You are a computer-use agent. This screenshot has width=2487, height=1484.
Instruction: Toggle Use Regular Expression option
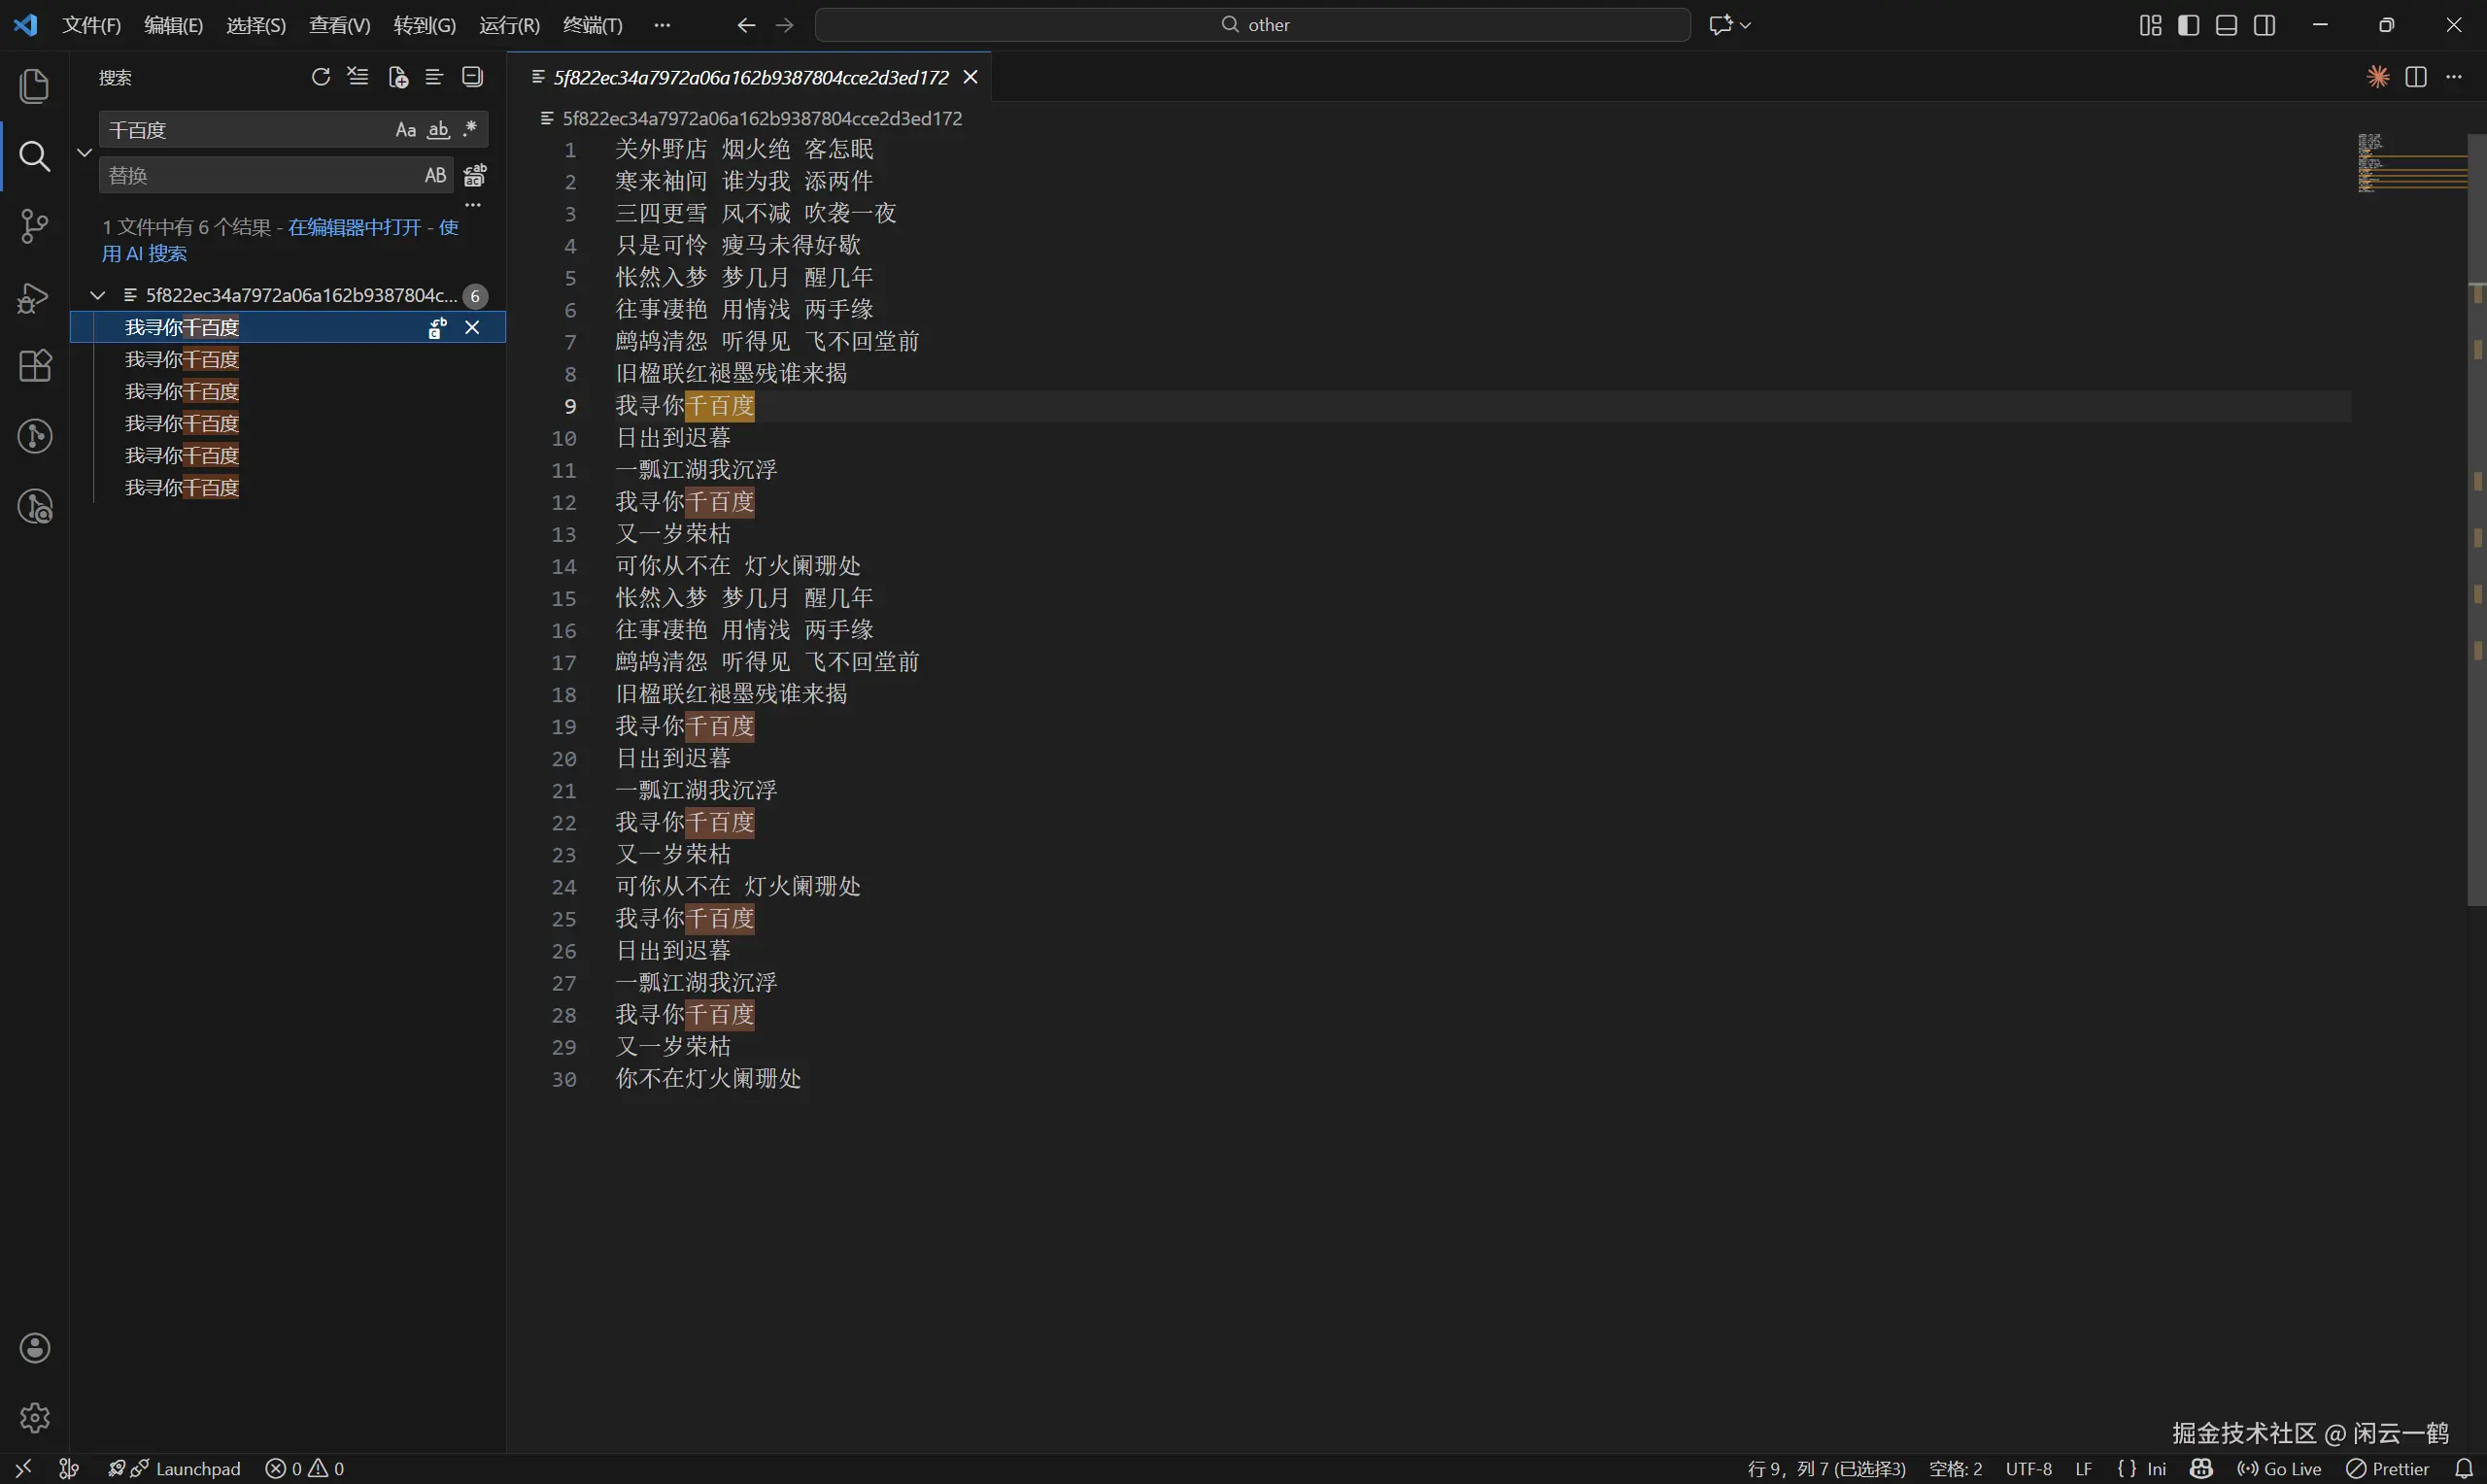(470, 130)
